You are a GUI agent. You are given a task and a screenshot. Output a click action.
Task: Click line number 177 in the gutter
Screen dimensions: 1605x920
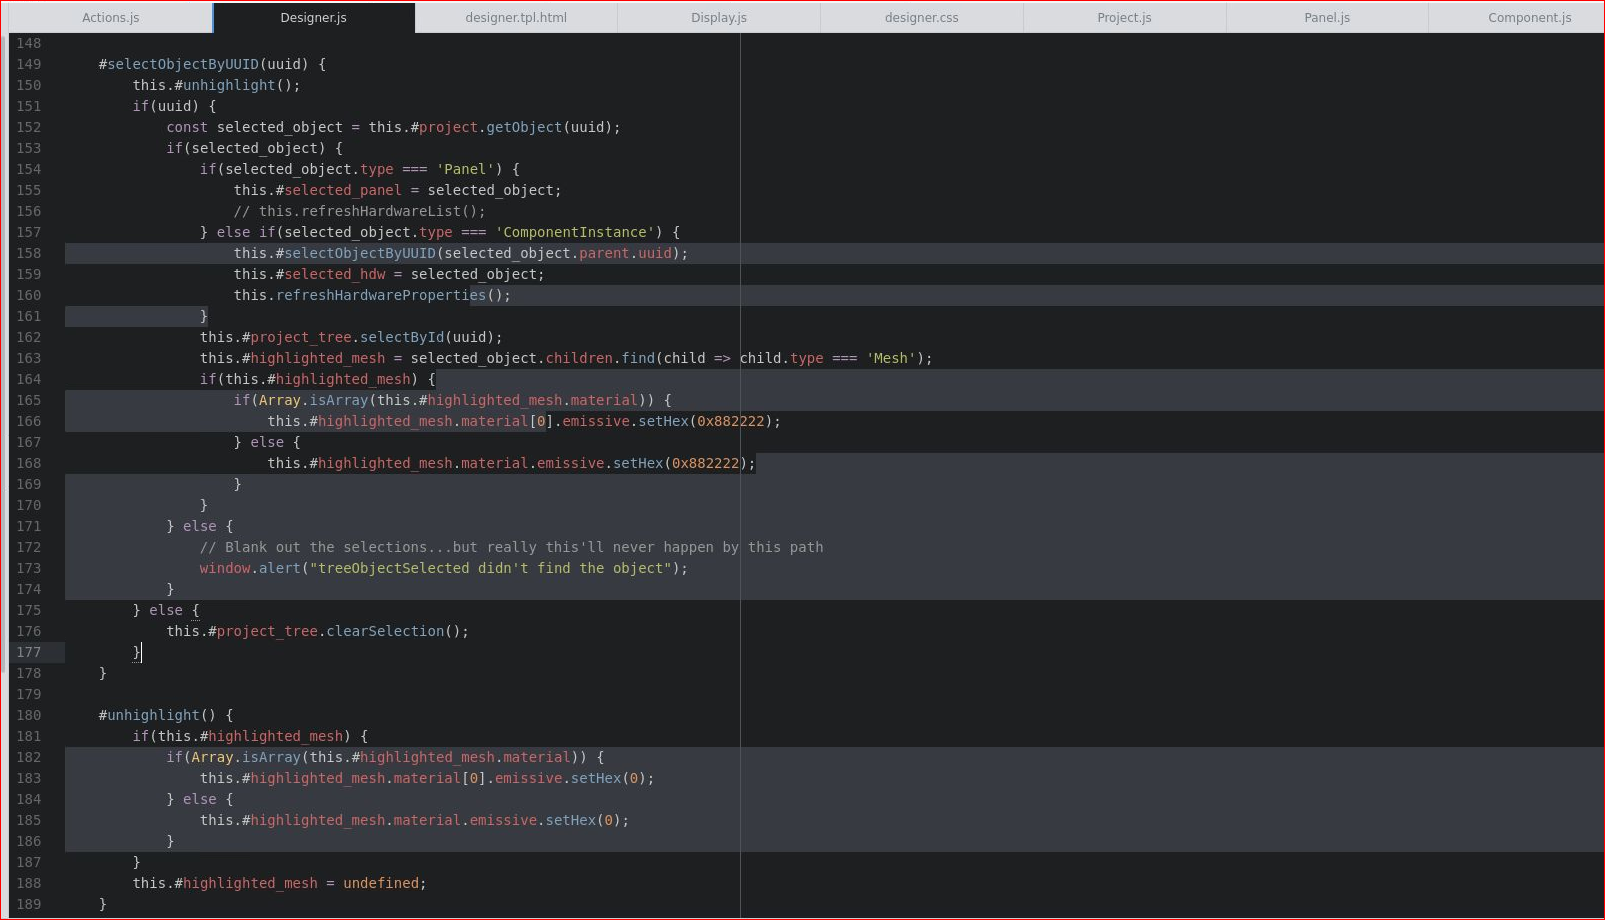[x=29, y=652]
